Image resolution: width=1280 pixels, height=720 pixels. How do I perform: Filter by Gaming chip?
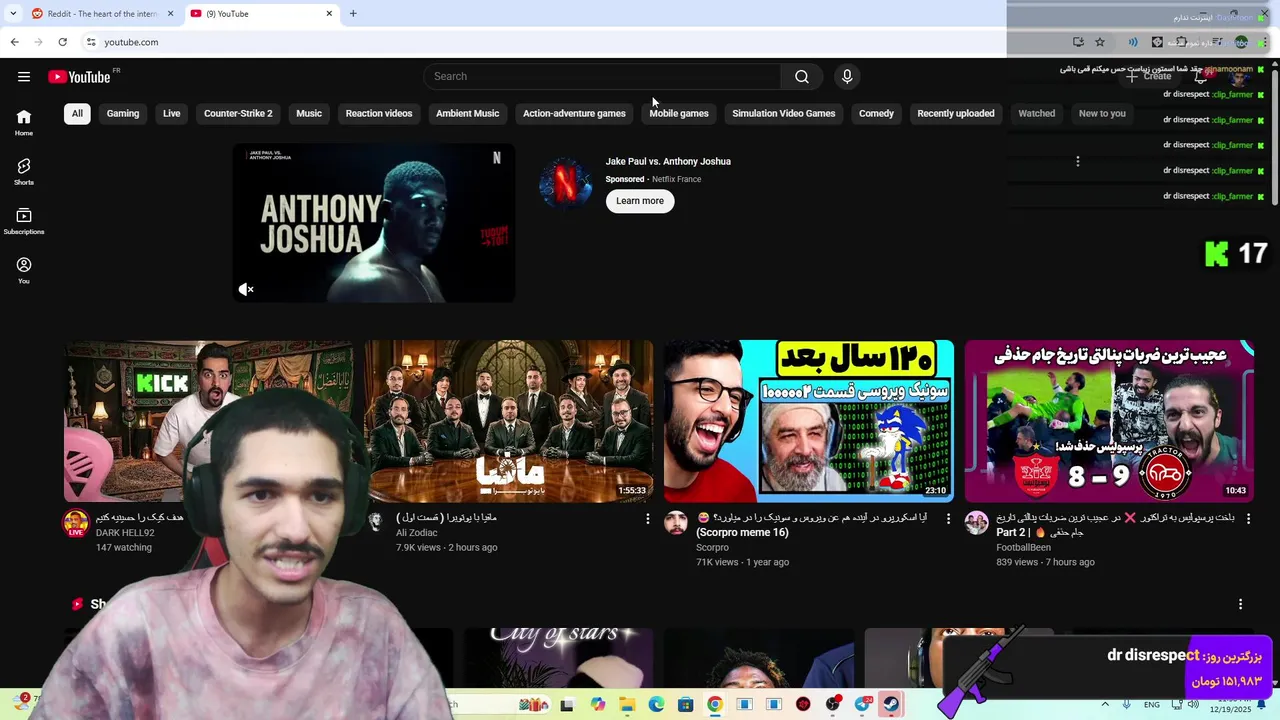tap(123, 113)
